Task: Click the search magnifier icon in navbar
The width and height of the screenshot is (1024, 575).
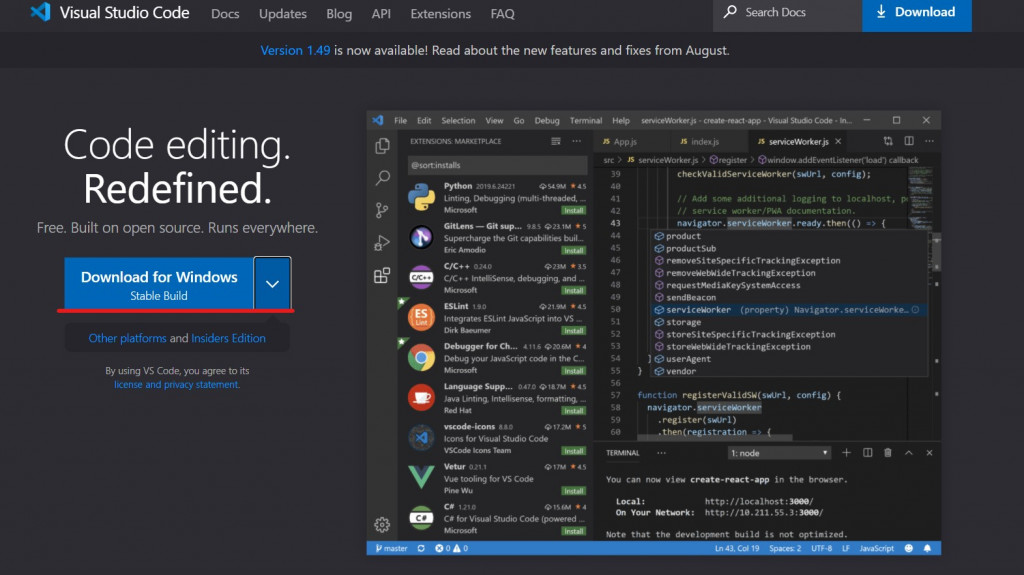Action: click(730, 12)
